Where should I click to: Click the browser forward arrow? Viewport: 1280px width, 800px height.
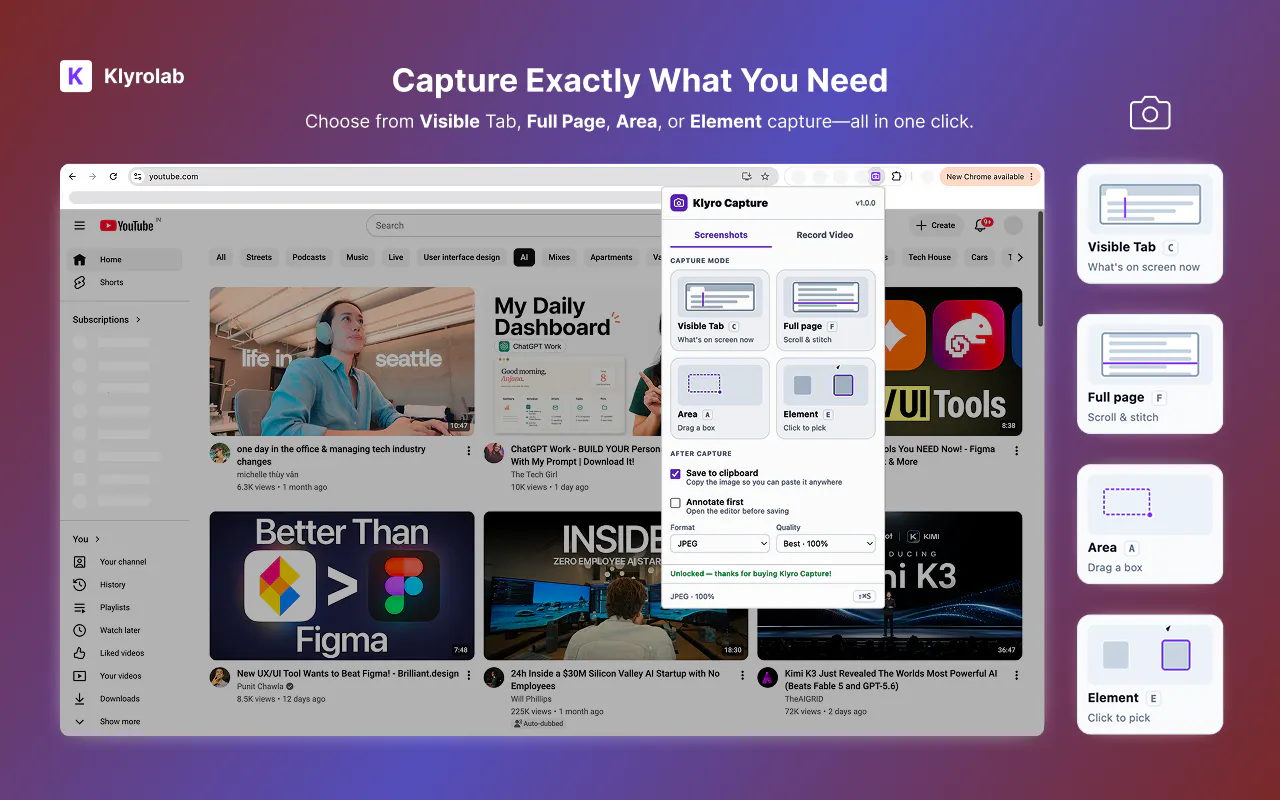(x=93, y=176)
